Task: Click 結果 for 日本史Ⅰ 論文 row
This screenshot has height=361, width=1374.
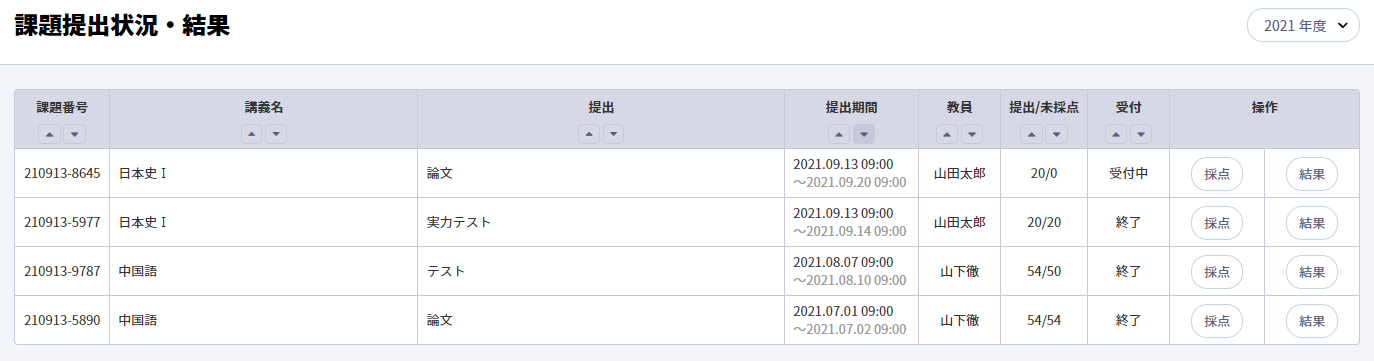Action: click(1312, 174)
